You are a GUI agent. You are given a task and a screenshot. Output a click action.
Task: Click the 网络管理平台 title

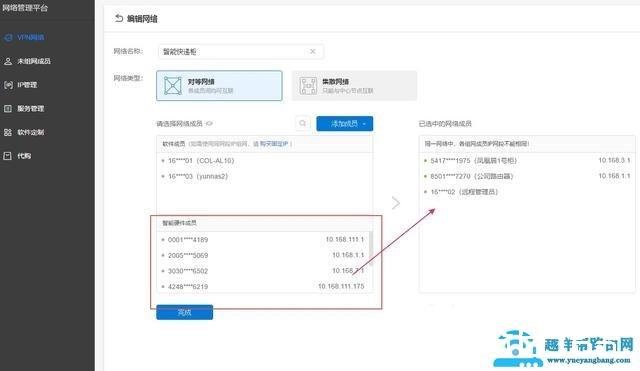tap(25, 7)
